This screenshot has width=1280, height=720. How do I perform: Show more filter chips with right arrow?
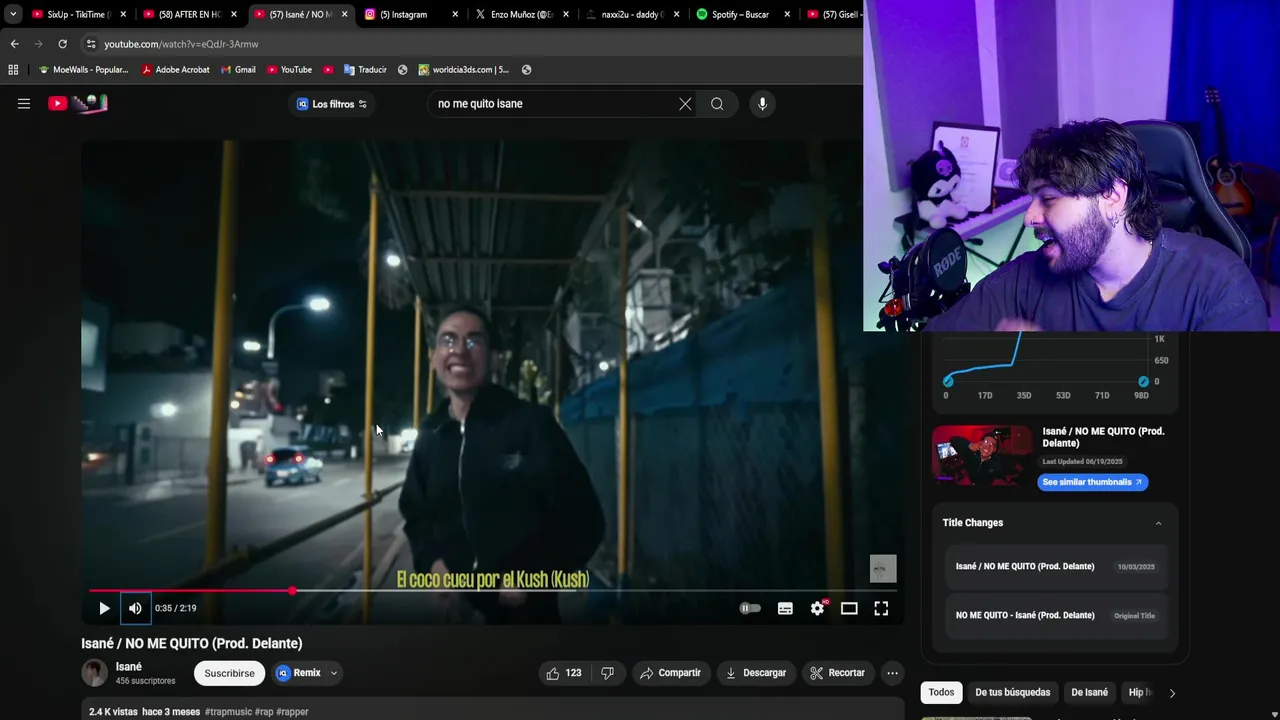[x=1172, y=693]
